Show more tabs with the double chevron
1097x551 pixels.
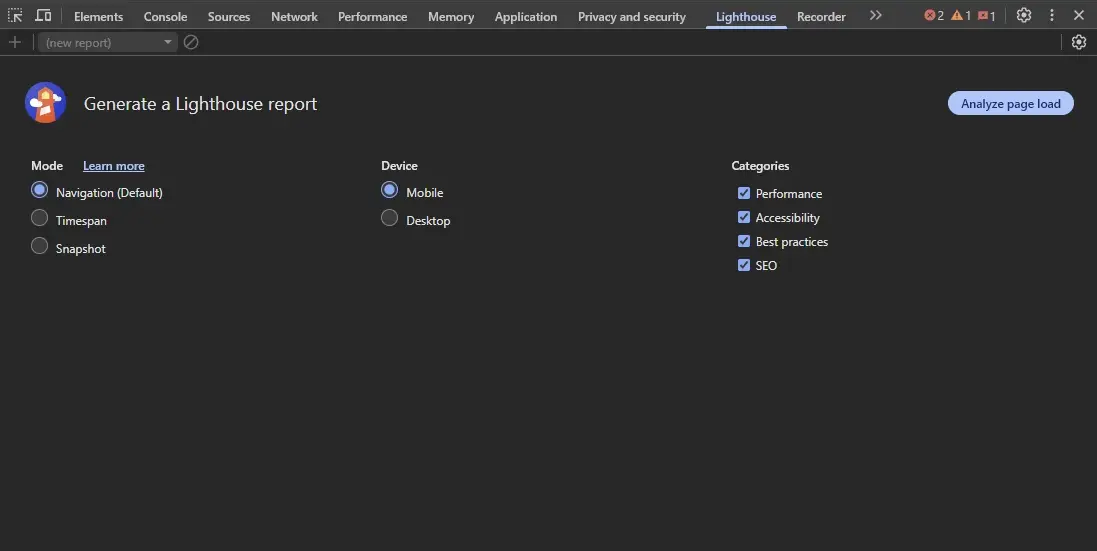(875, 16)
